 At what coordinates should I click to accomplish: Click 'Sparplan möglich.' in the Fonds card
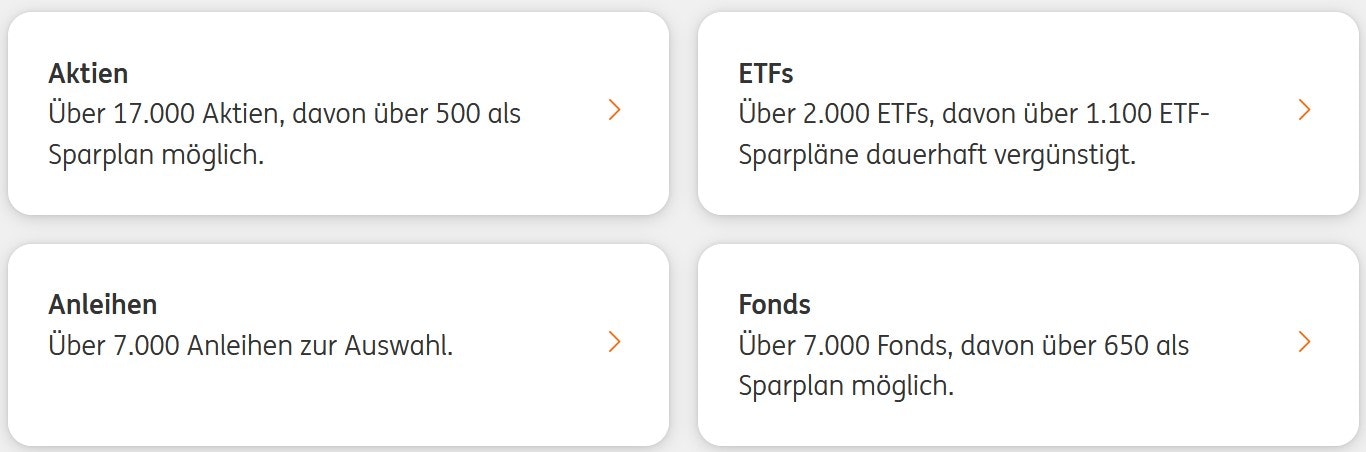(x=846, y=386)
